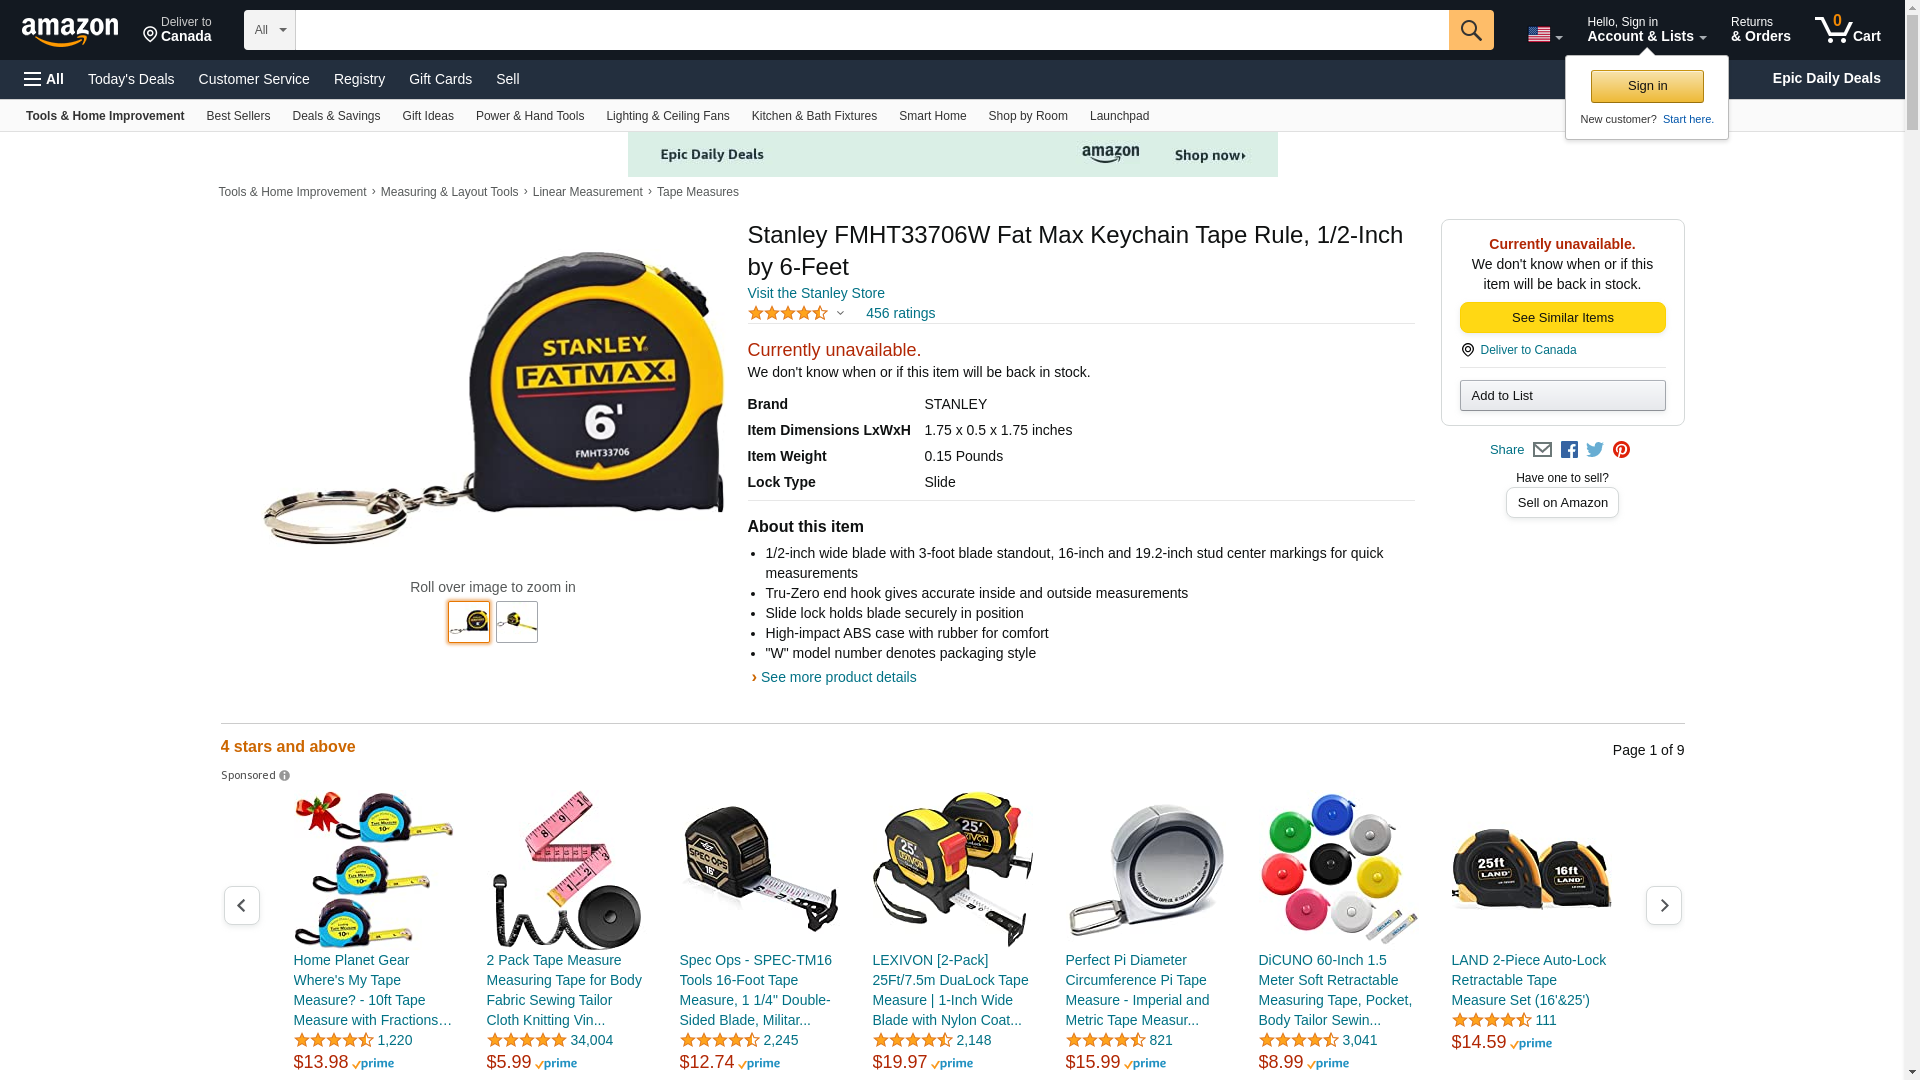
Task: Open Today's Deals in navigation
Action: (131, 79)
